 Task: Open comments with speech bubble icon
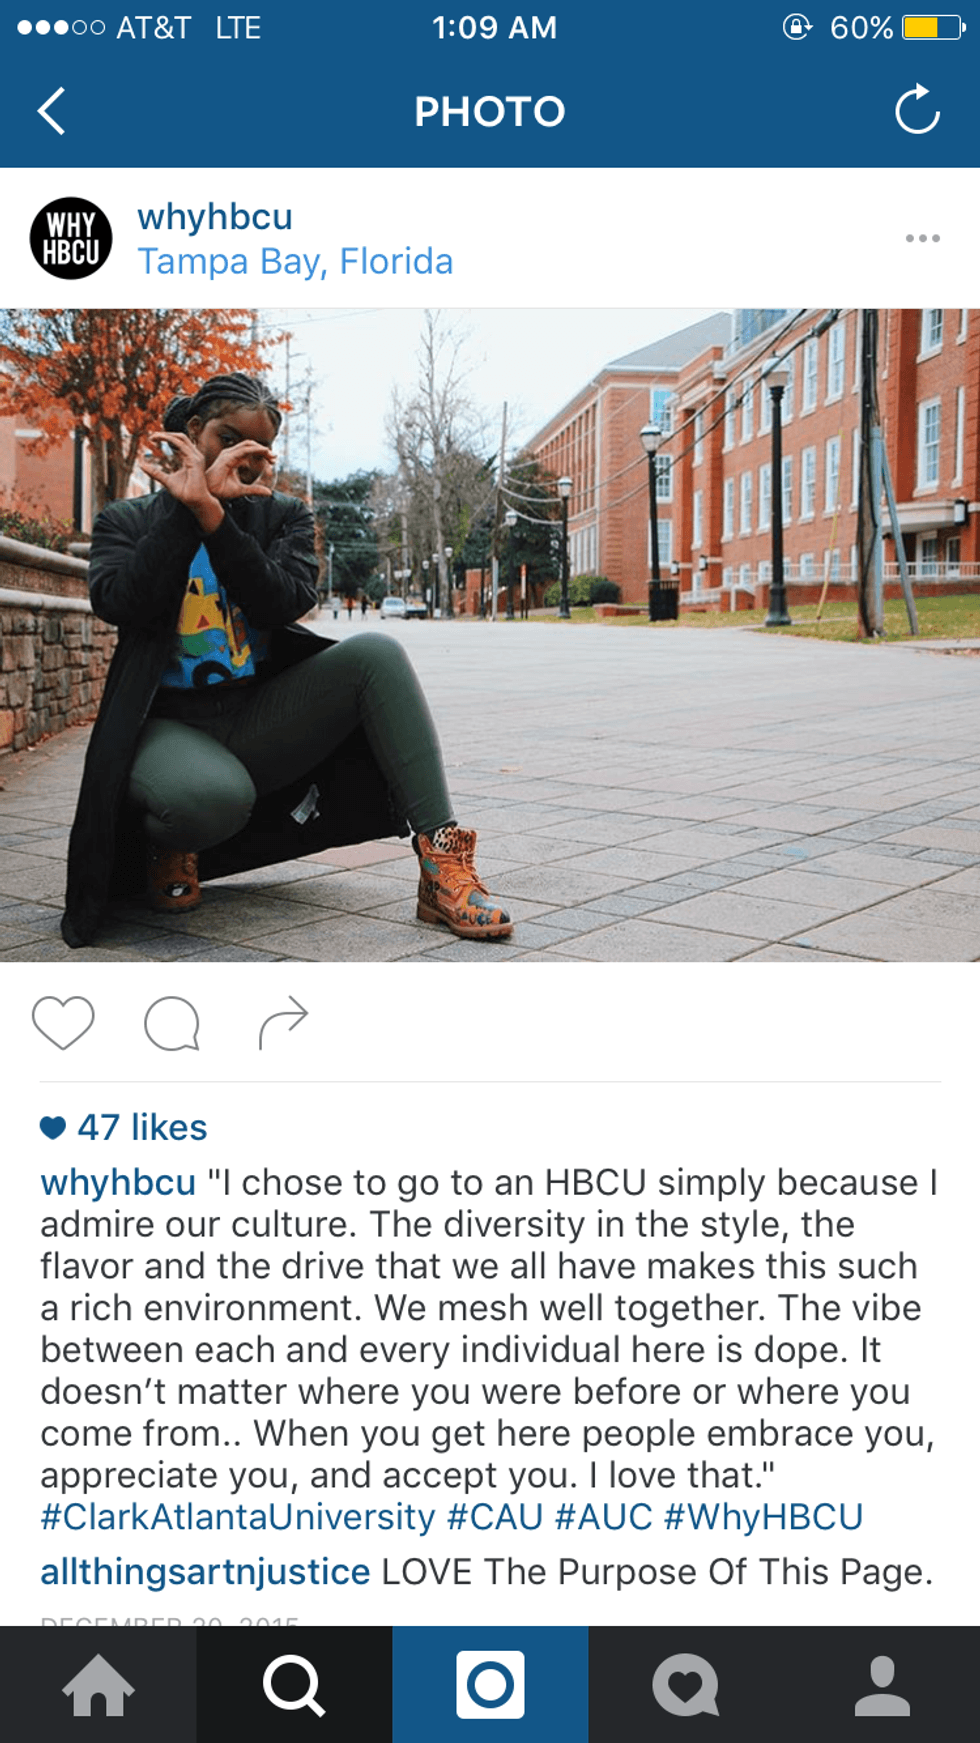[x=172, y=1023]
